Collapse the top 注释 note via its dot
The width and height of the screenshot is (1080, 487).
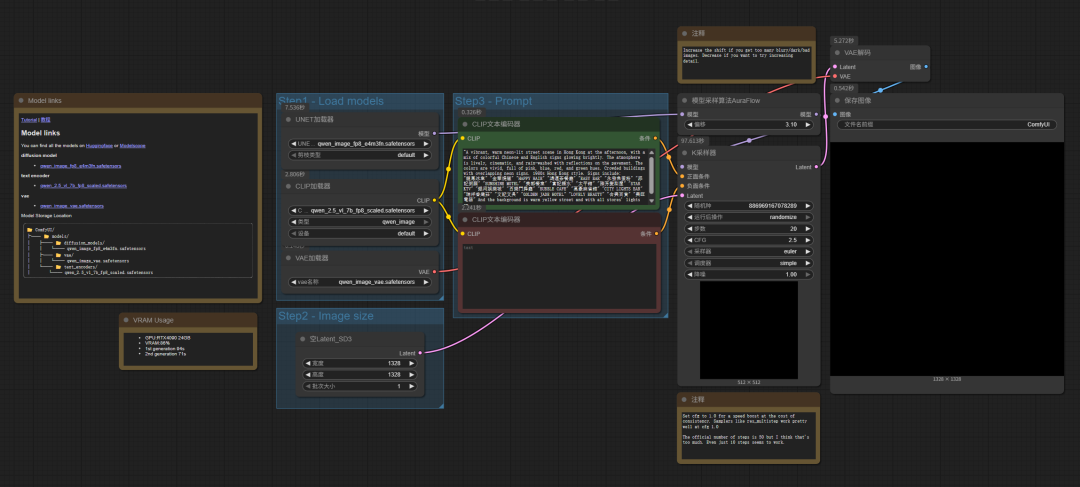(x=685, y=33)
